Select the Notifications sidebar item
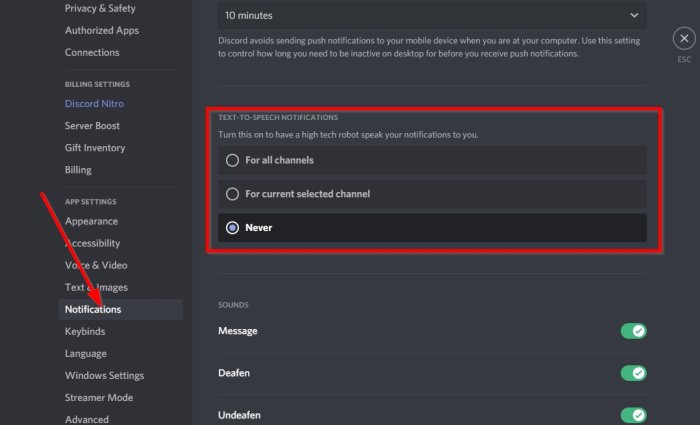The image size is (700, 425). pos(93,309)
